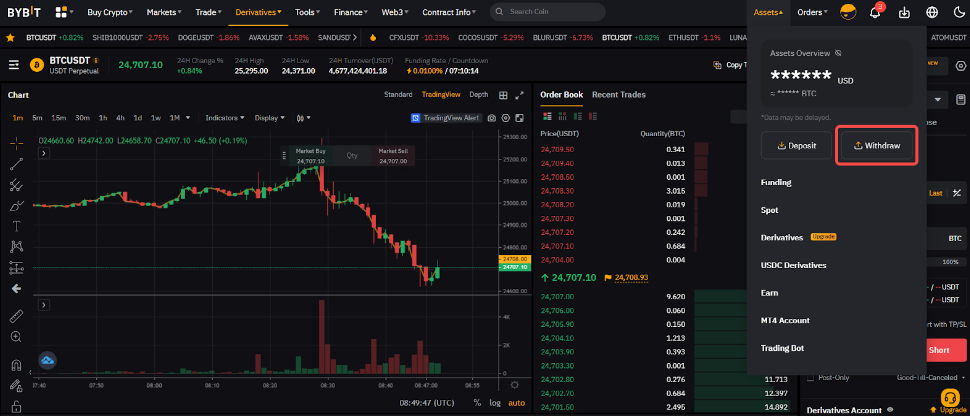This screenshot has width=970, height=416.
Task: Click the cloud save icon on chart
Action: coord(48,360)
